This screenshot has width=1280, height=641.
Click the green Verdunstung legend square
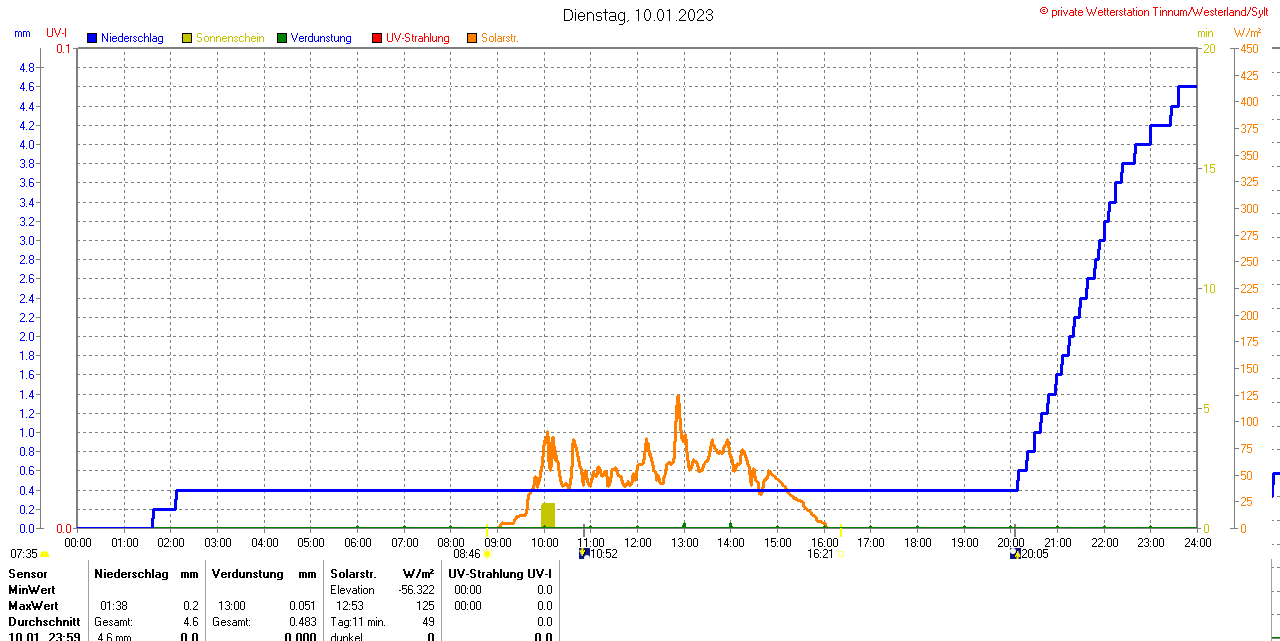[x=282, y=38]
